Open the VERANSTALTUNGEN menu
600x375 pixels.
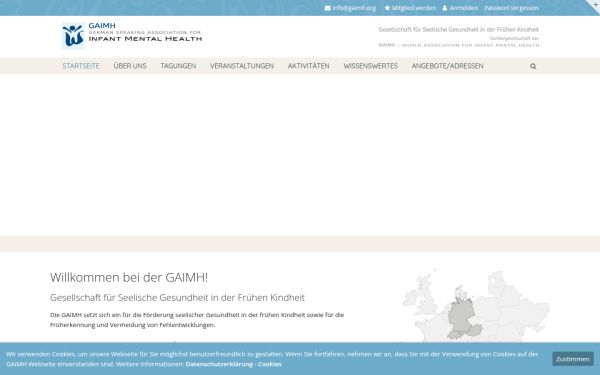pyautogui.click(x=242, y=66)
